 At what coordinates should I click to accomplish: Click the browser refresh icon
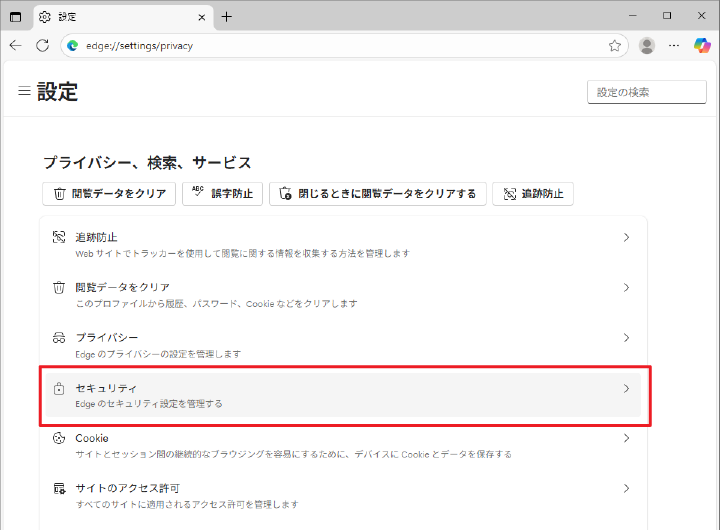[x=42, y=45]
